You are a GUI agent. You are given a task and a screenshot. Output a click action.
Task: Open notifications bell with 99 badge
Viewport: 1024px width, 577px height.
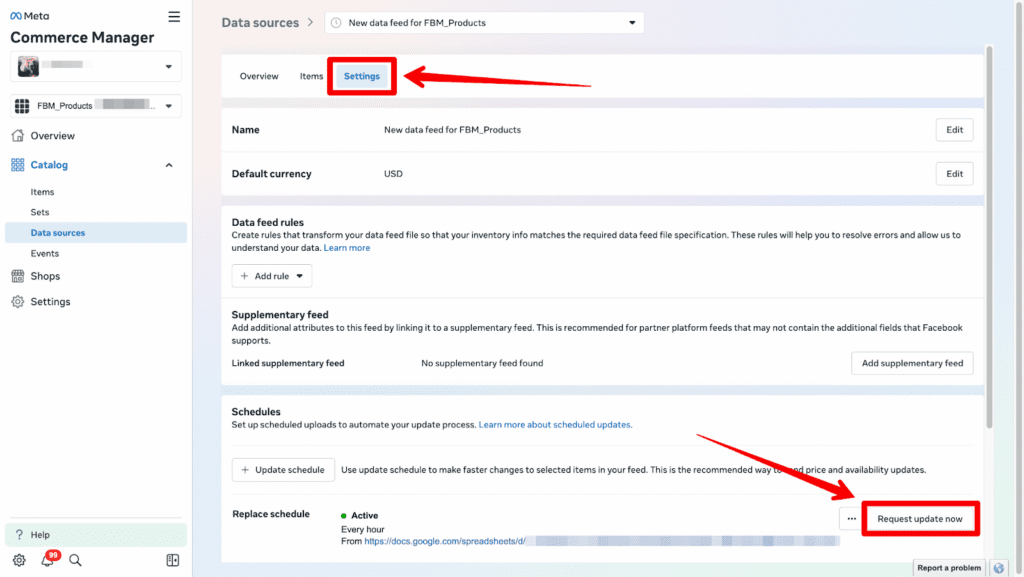(x=48, y=559)
